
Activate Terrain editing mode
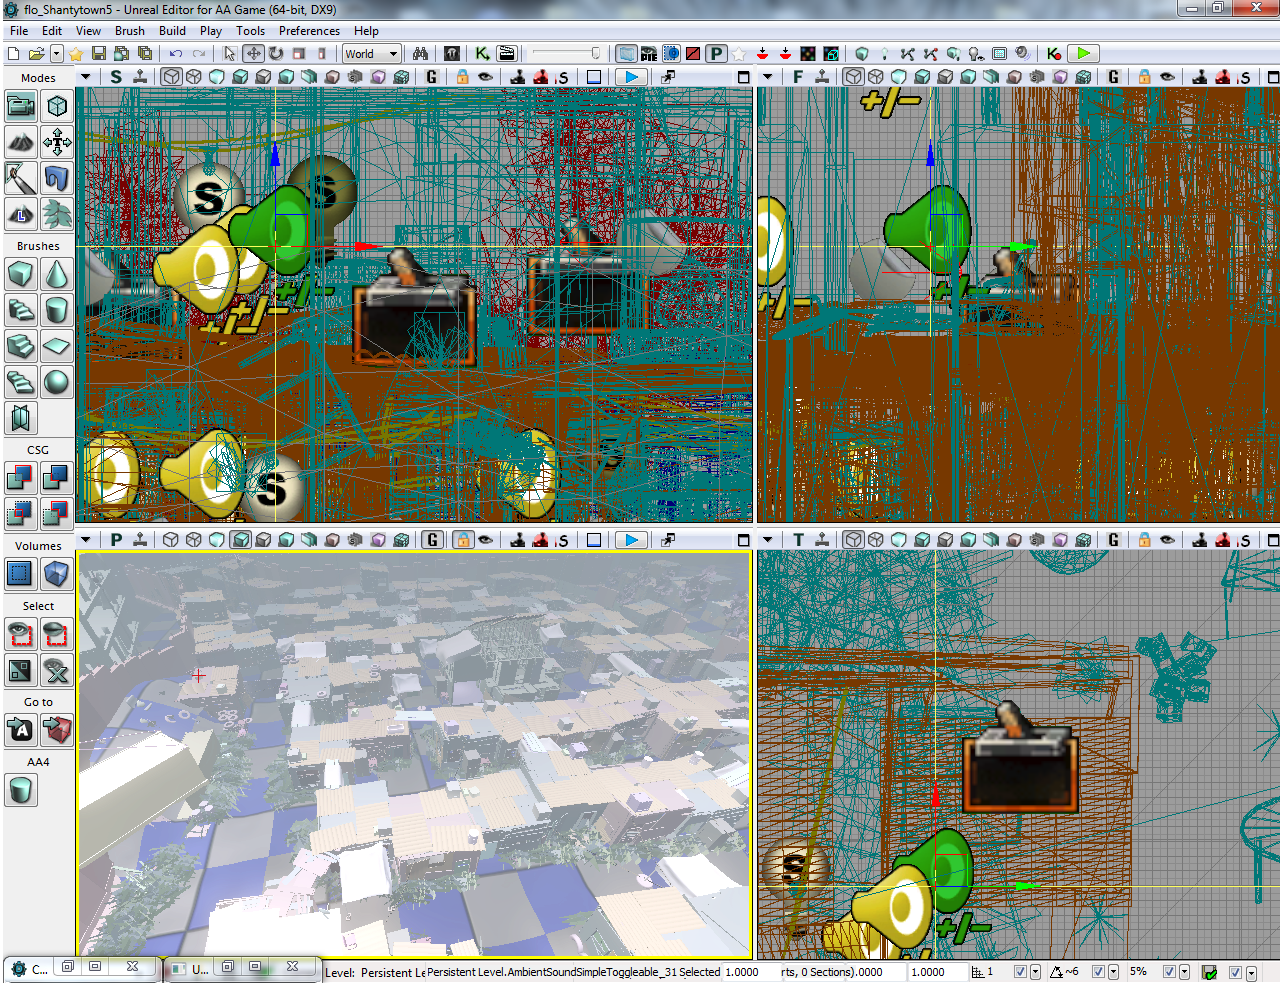point(21,142)
